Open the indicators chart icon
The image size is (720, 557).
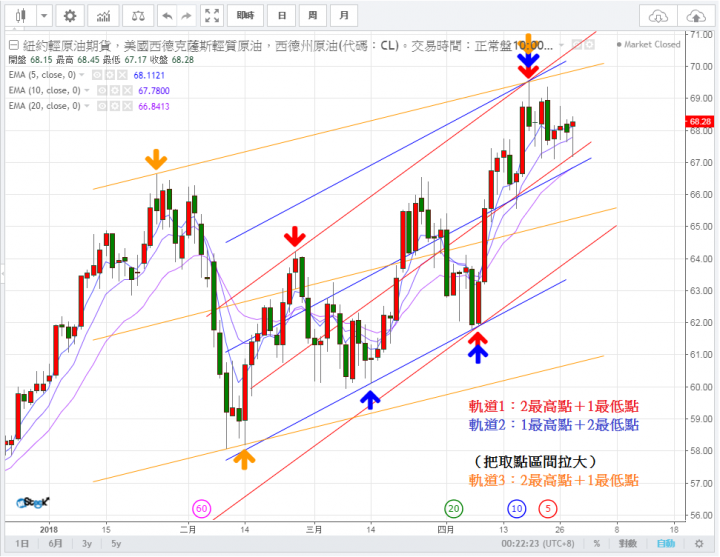(x=103, y=17)
